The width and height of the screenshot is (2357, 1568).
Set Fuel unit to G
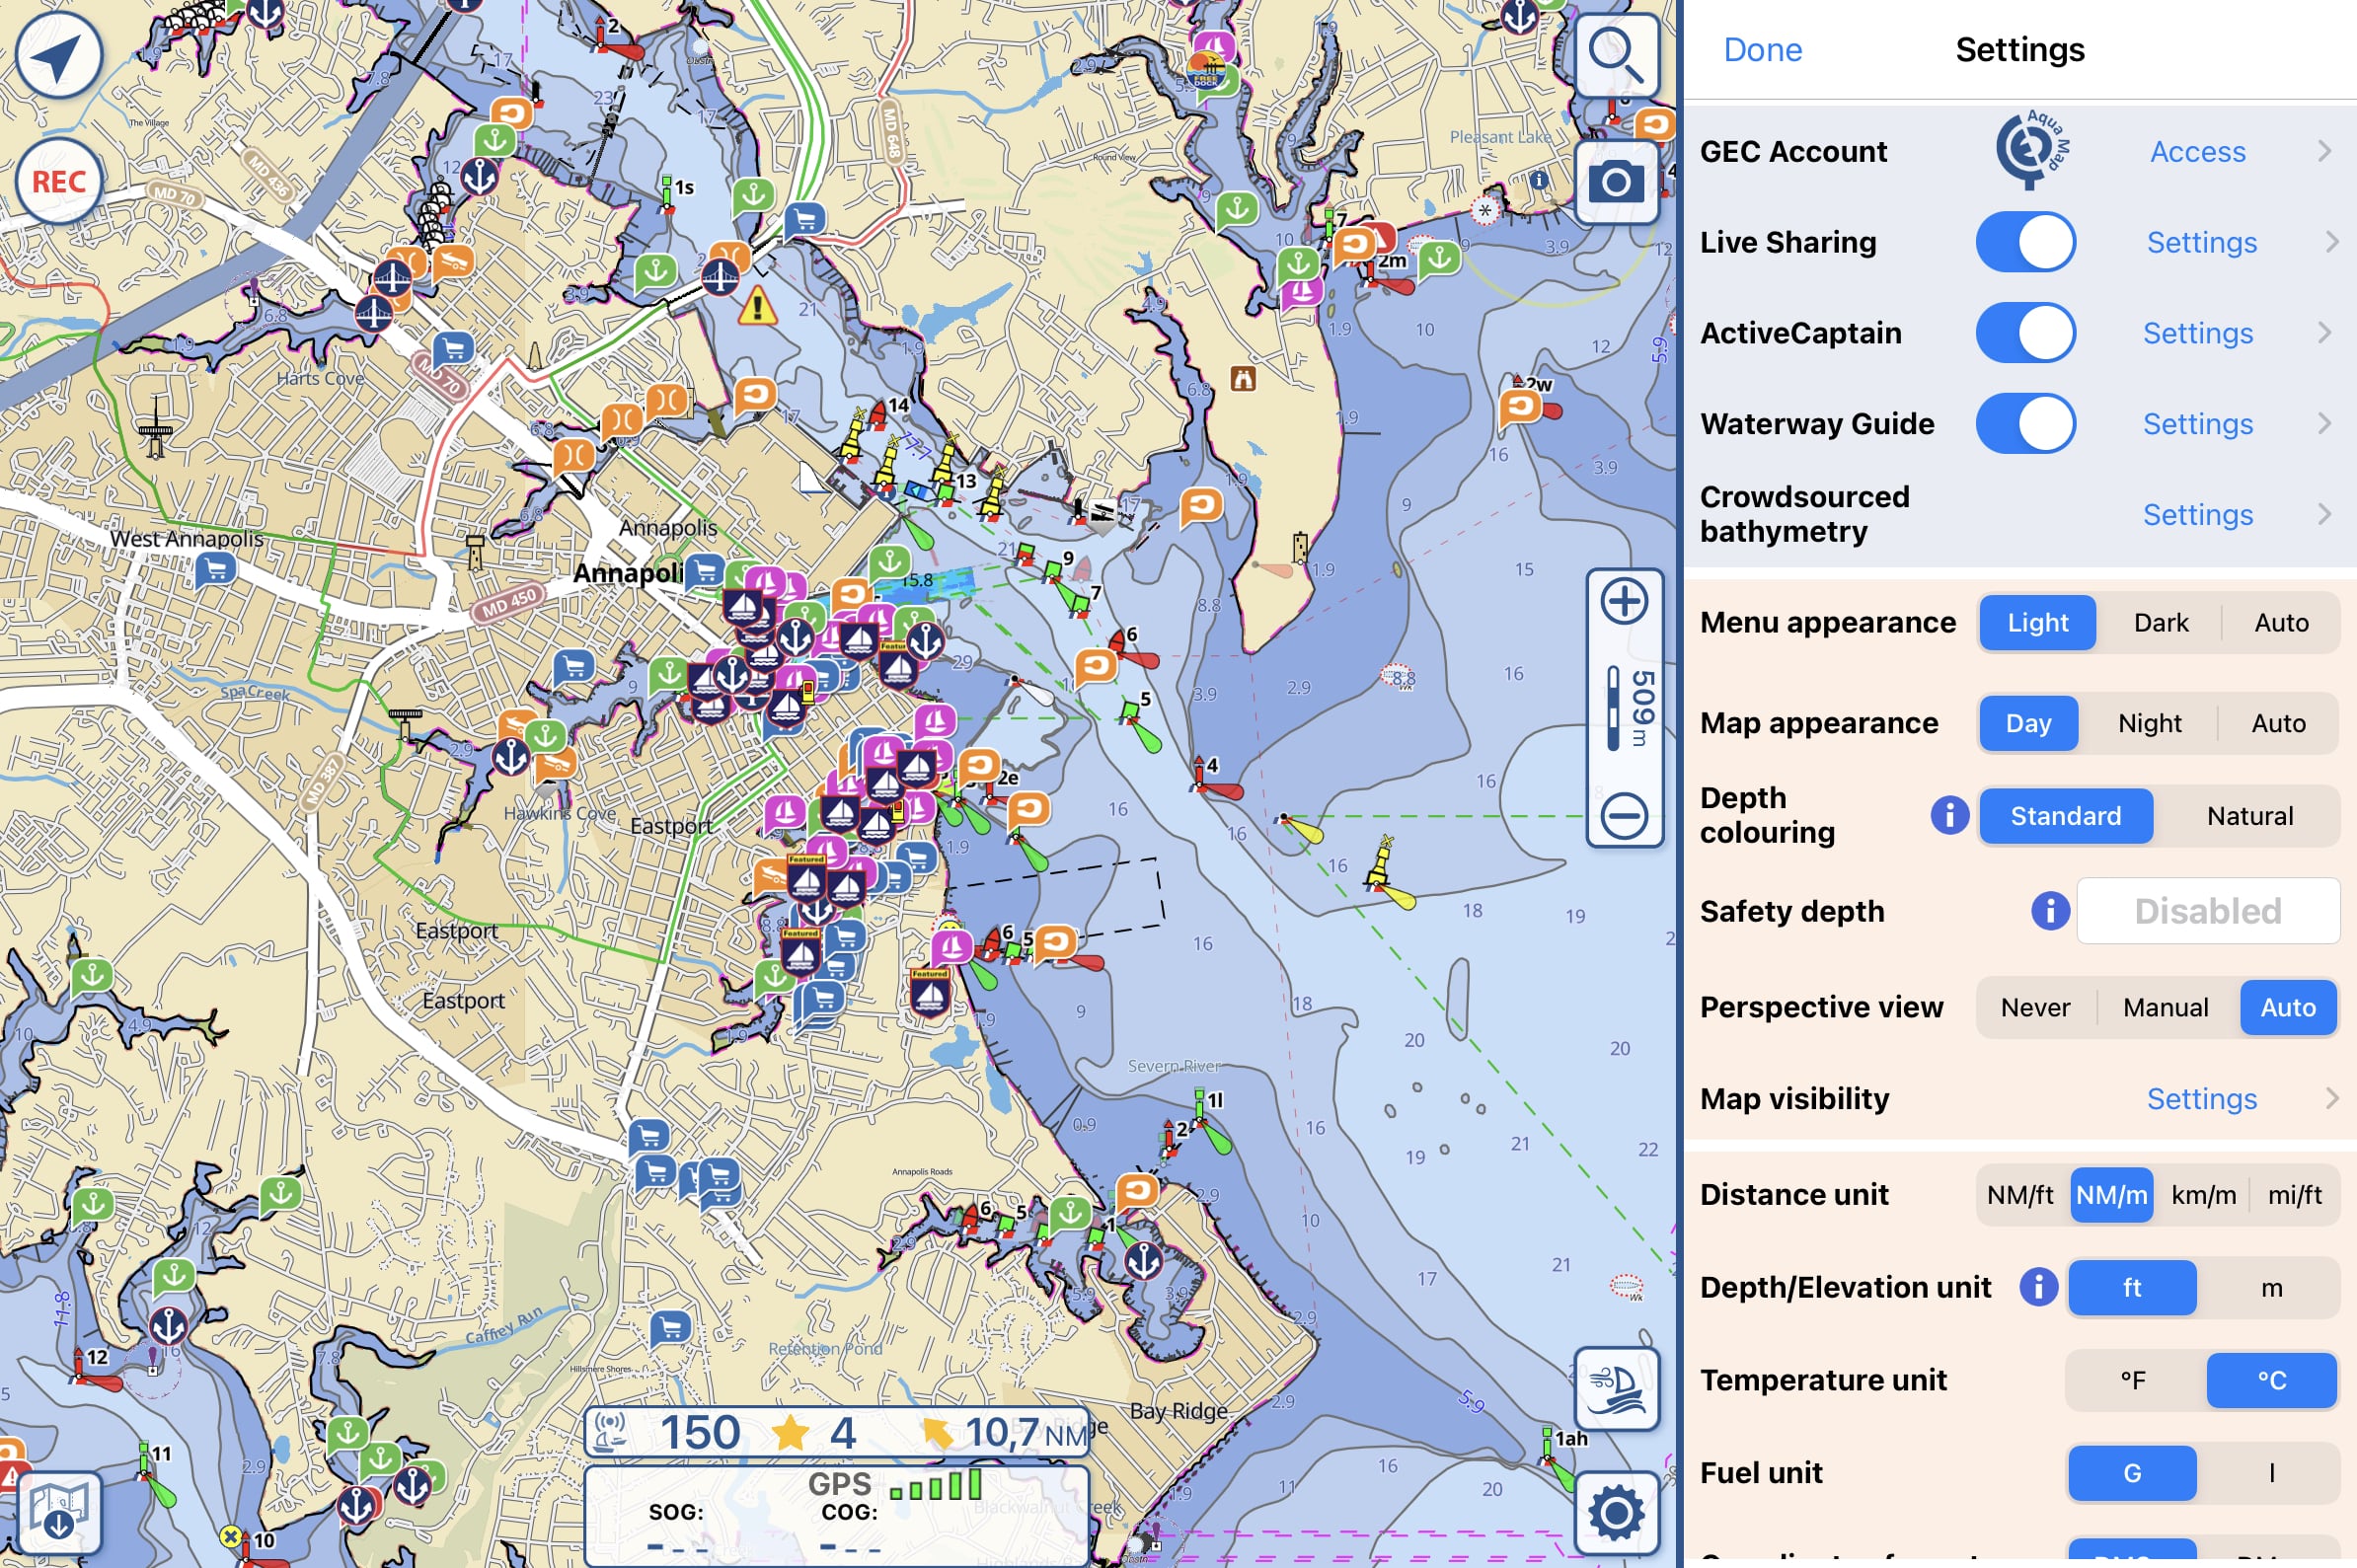click(2132, 1473)
